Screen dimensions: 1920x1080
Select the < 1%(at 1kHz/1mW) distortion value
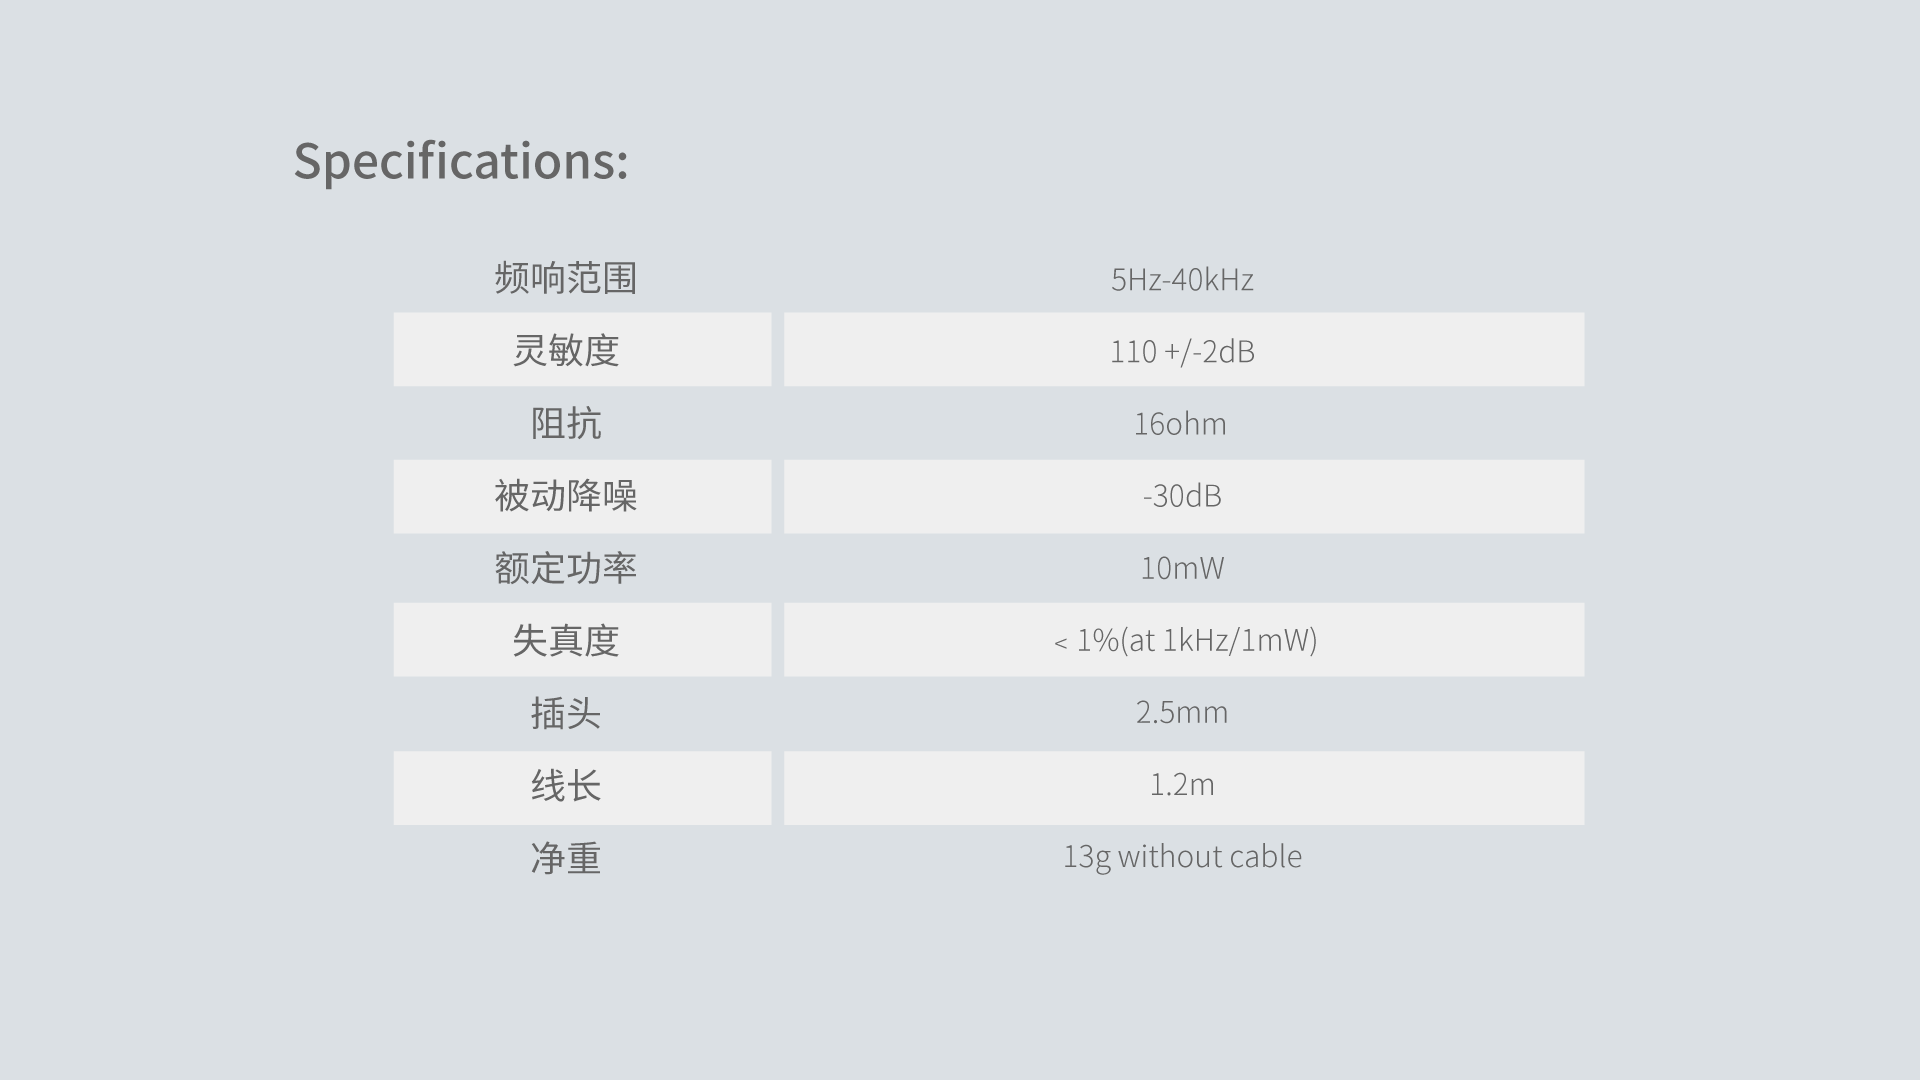1185,640
